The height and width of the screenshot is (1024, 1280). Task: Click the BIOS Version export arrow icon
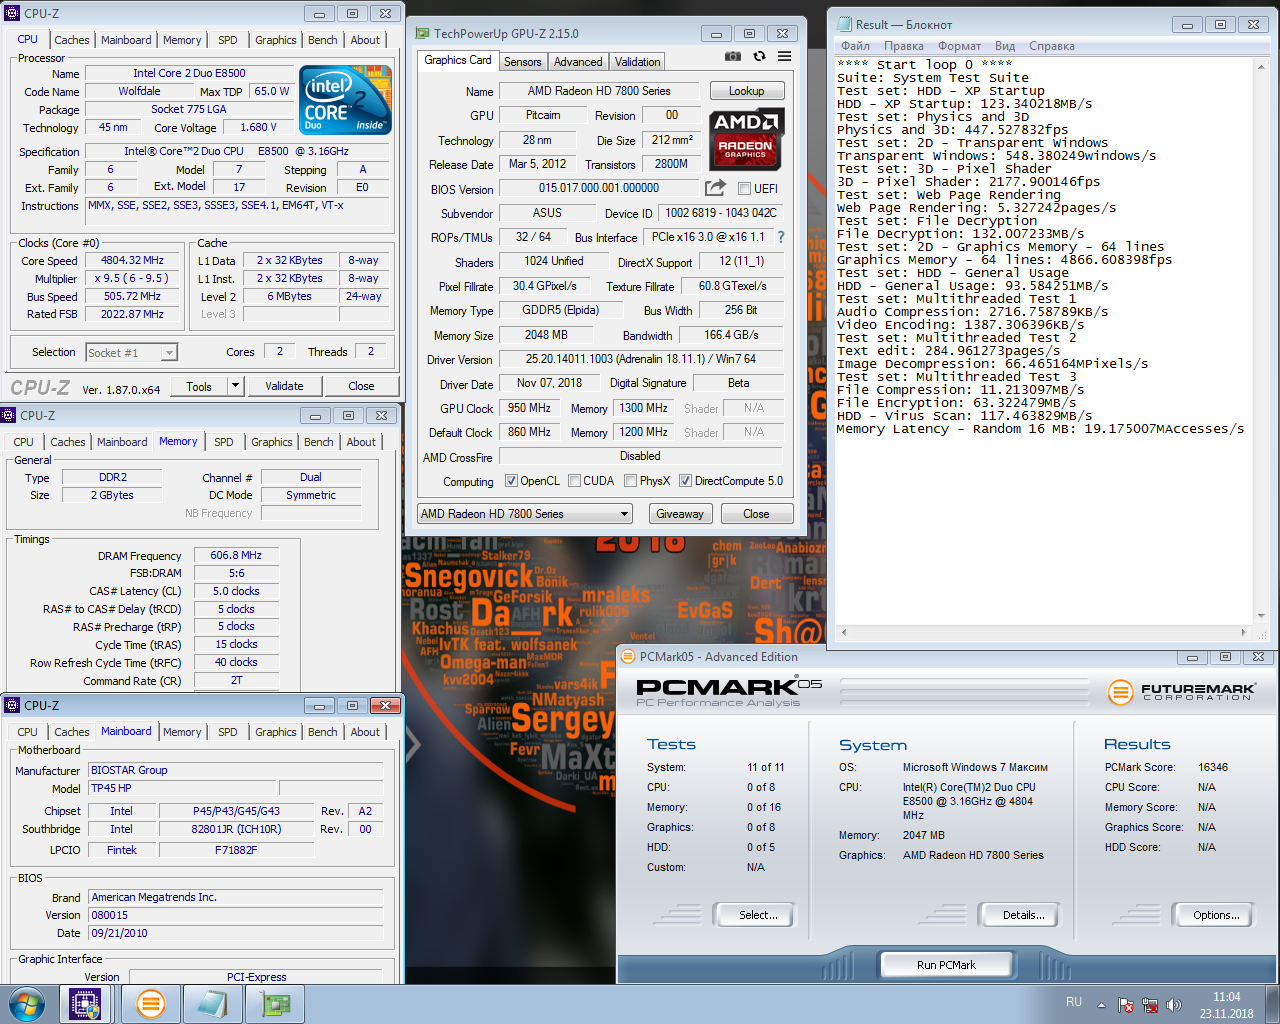(x=715, y=188)
